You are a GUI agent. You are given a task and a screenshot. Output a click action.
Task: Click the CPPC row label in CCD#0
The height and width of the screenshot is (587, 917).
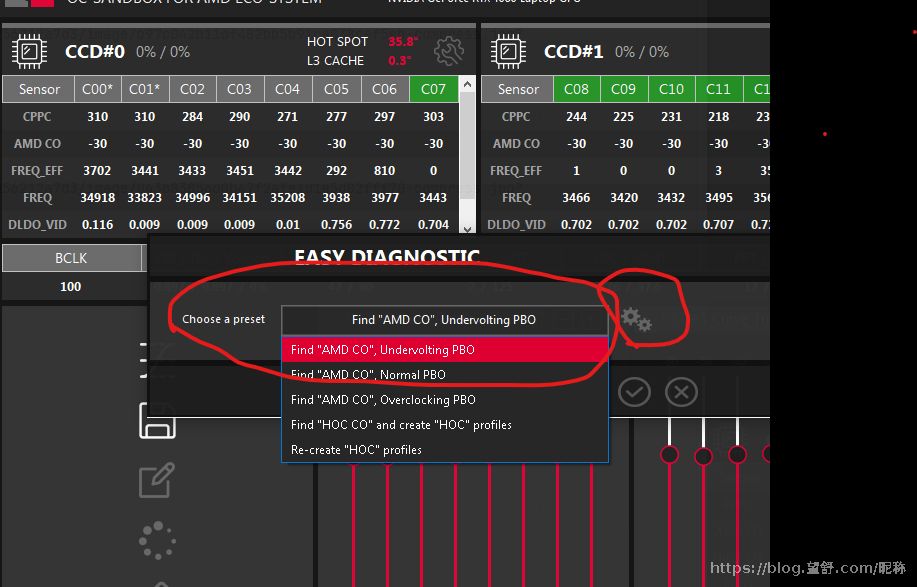[37, 116]
